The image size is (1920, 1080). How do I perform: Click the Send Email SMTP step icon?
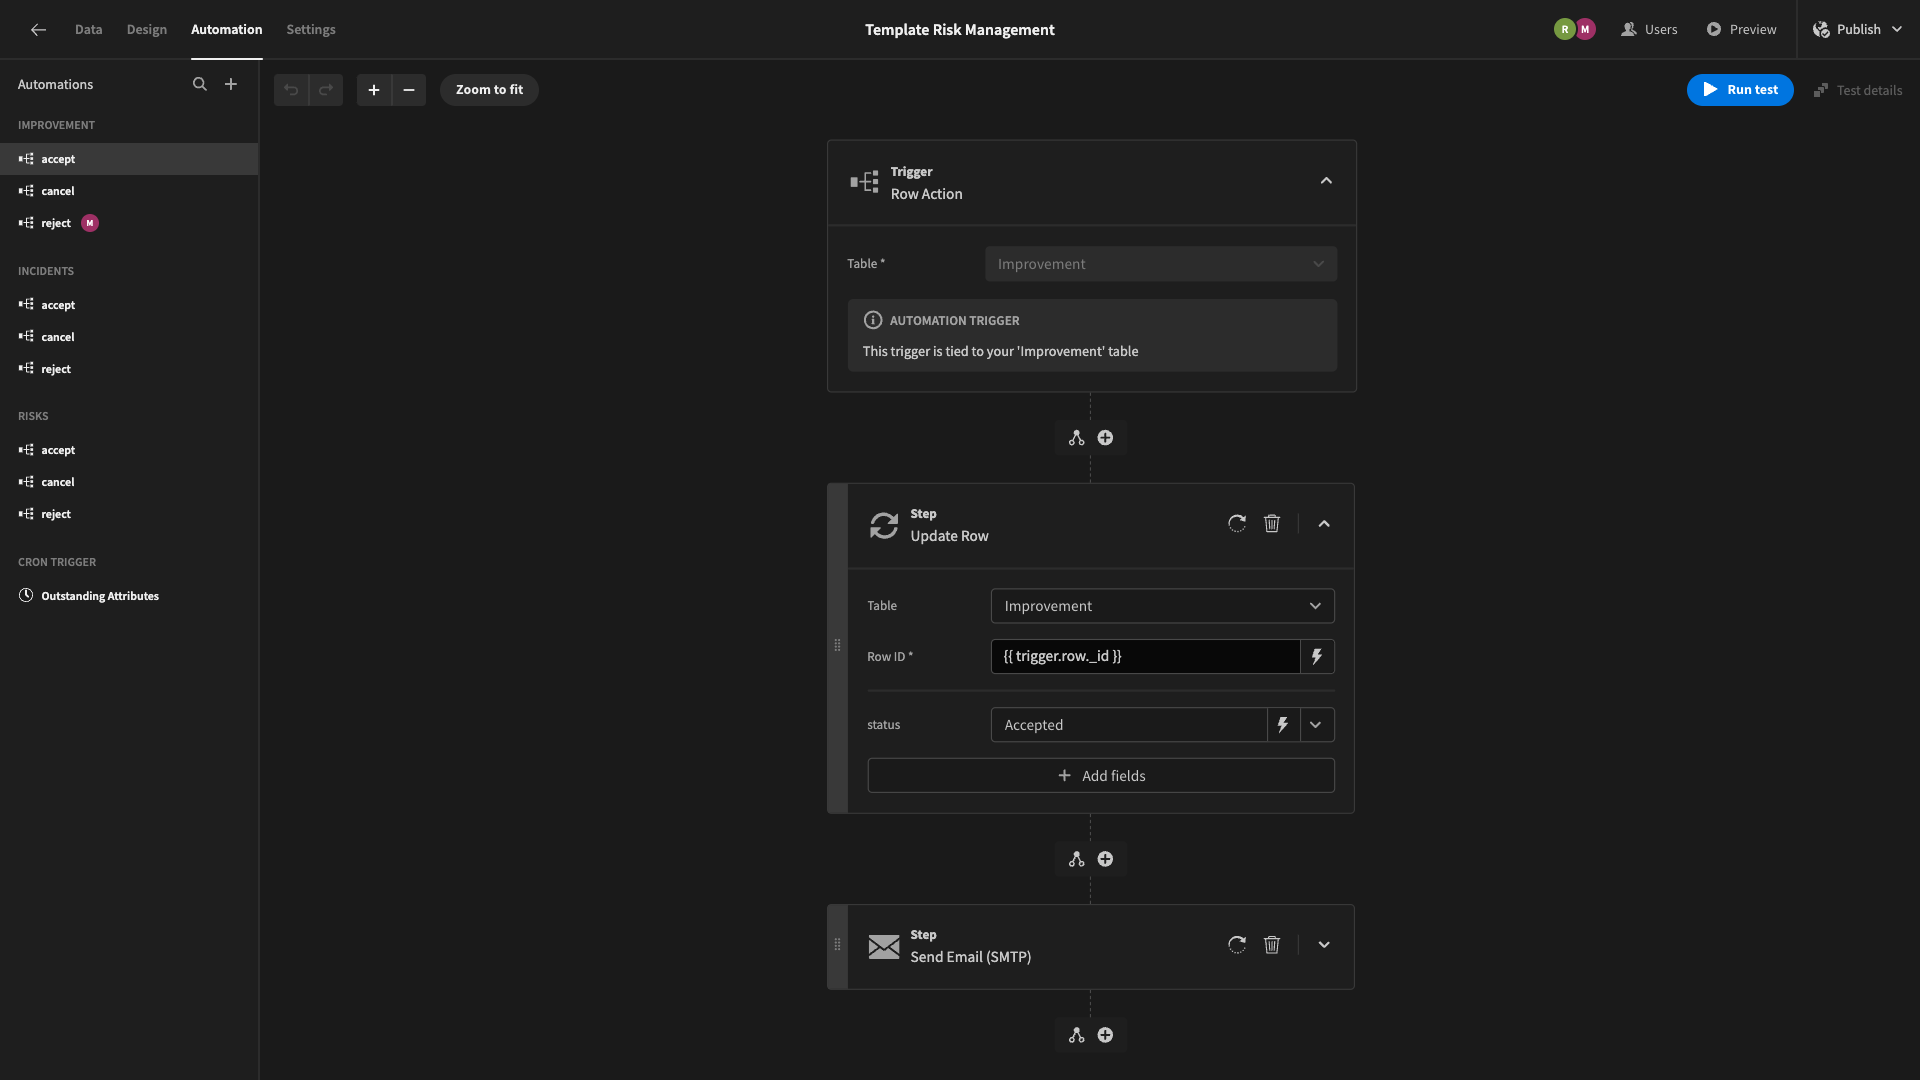click(884, 945)
